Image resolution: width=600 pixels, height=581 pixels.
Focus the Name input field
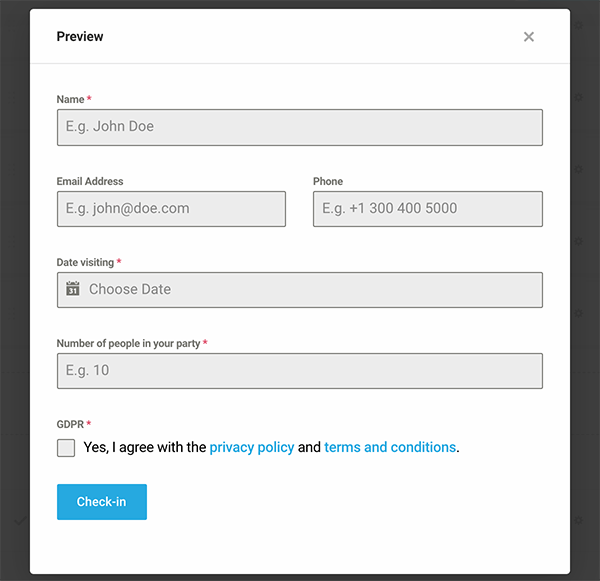click(300, 127)
